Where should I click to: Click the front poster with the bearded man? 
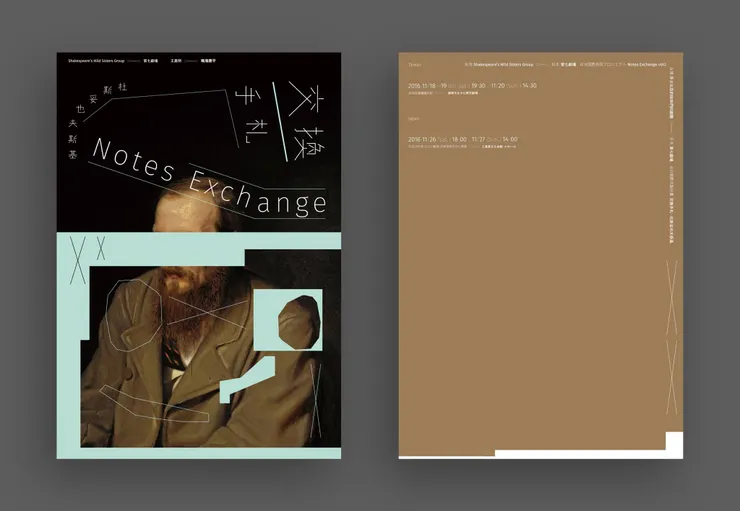coord(199,255)
